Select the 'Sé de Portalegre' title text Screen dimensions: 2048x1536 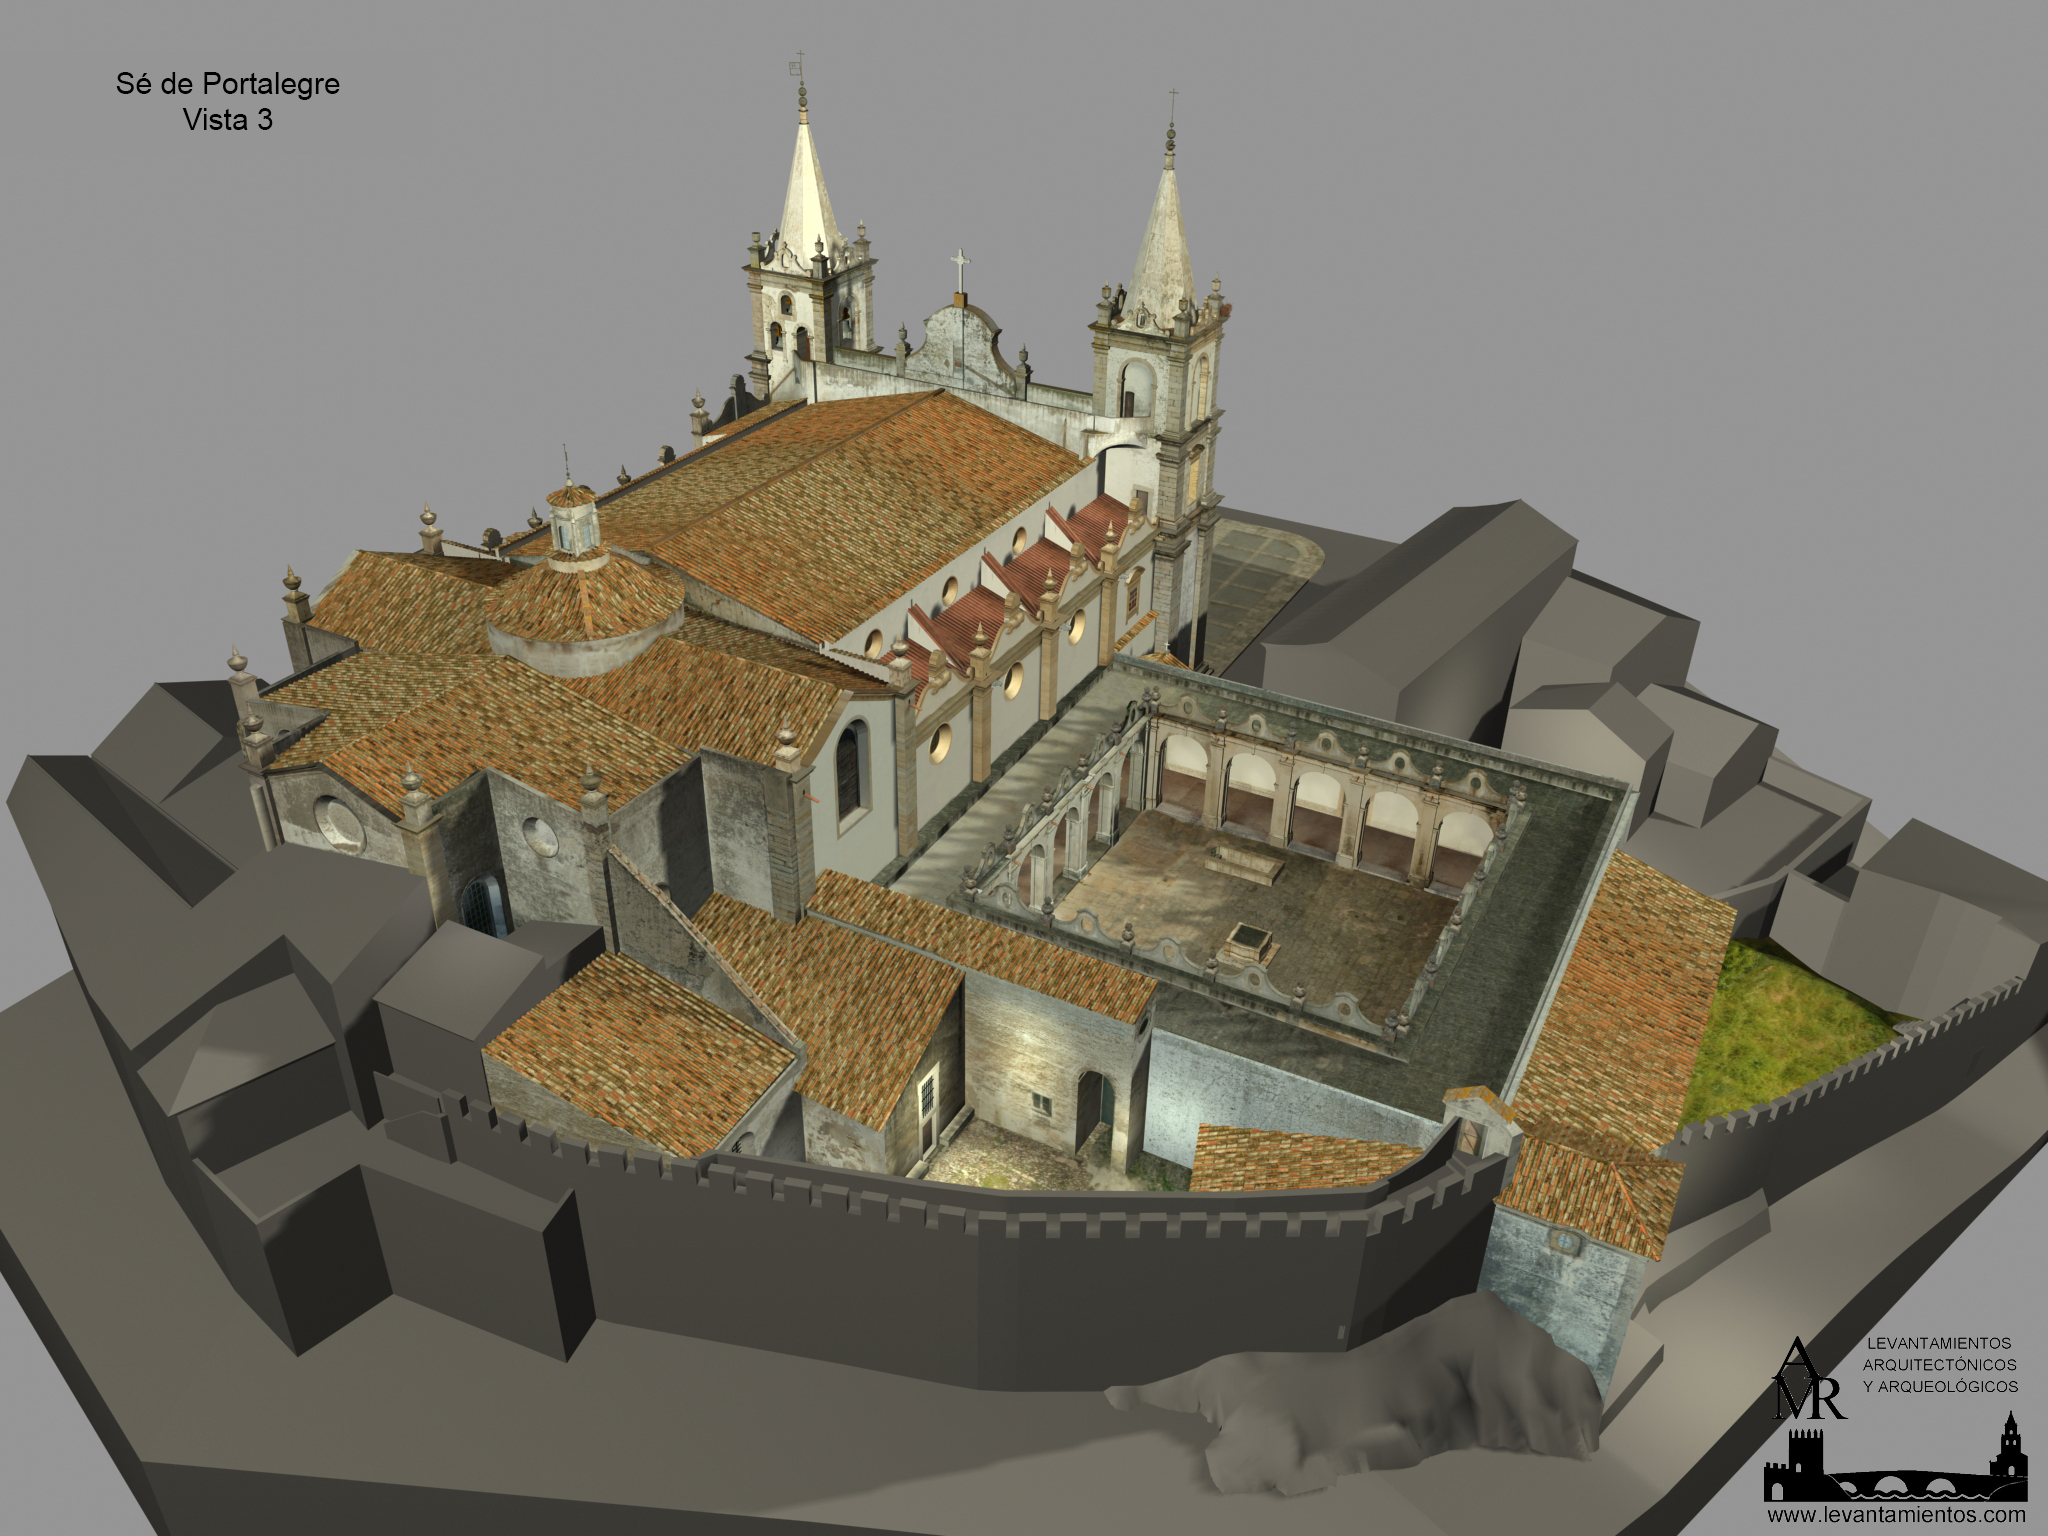pyautogui.click(x=227, y=84)
